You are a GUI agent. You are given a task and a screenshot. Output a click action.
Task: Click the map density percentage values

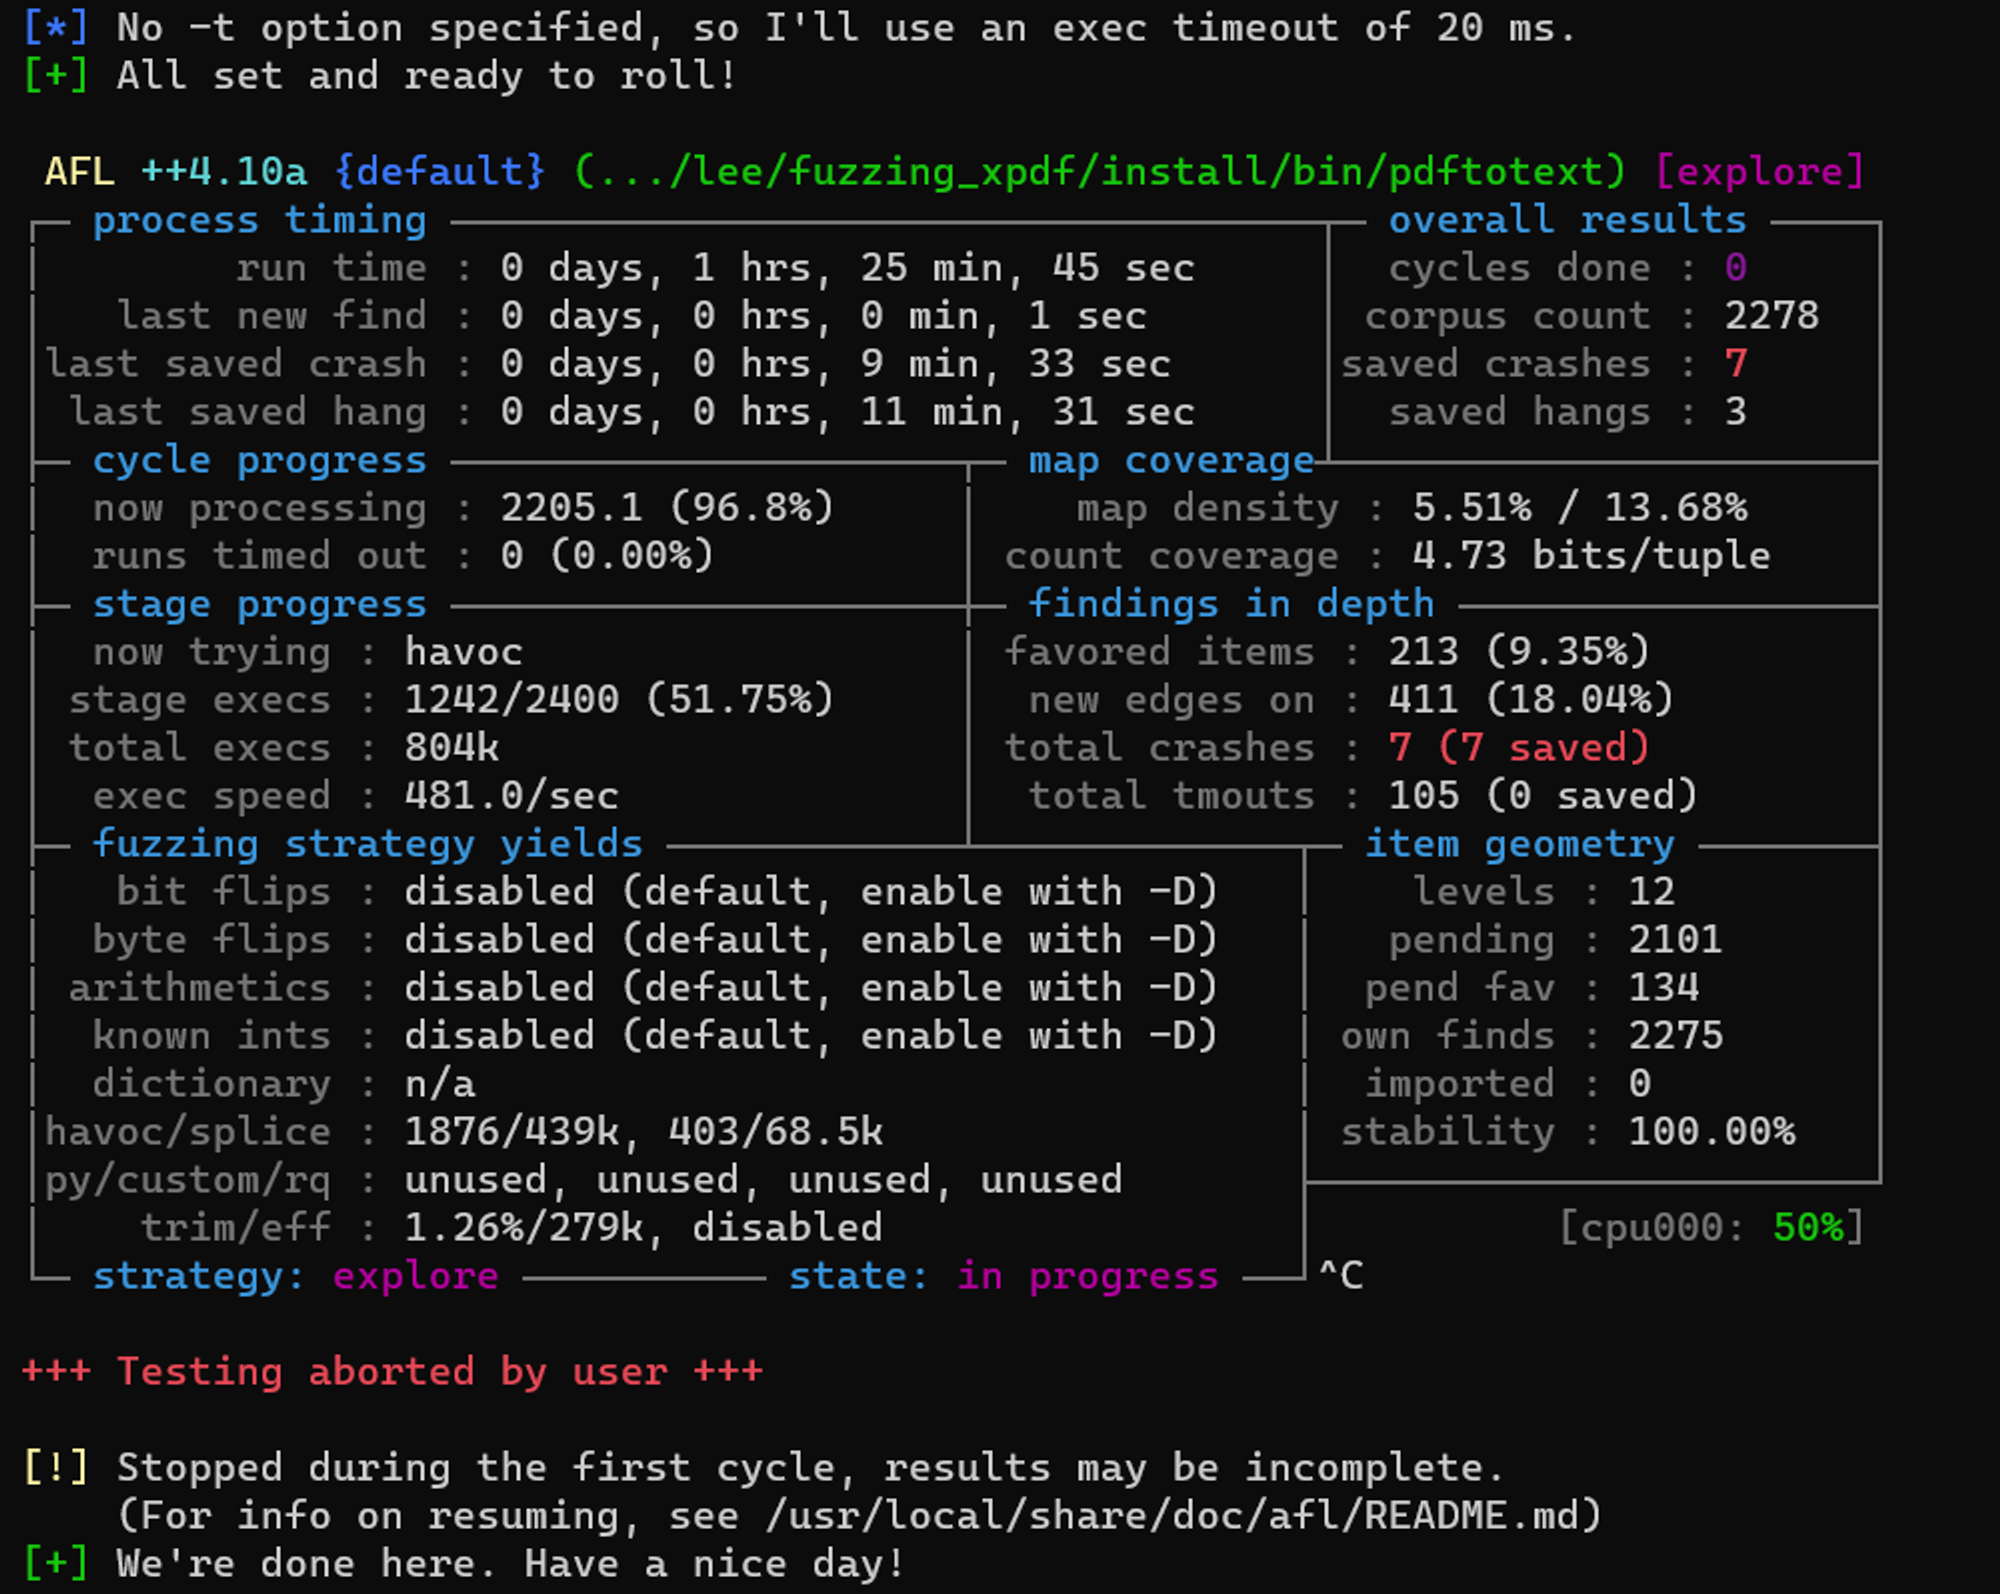pyautogui.click(x=1579, y=508)
